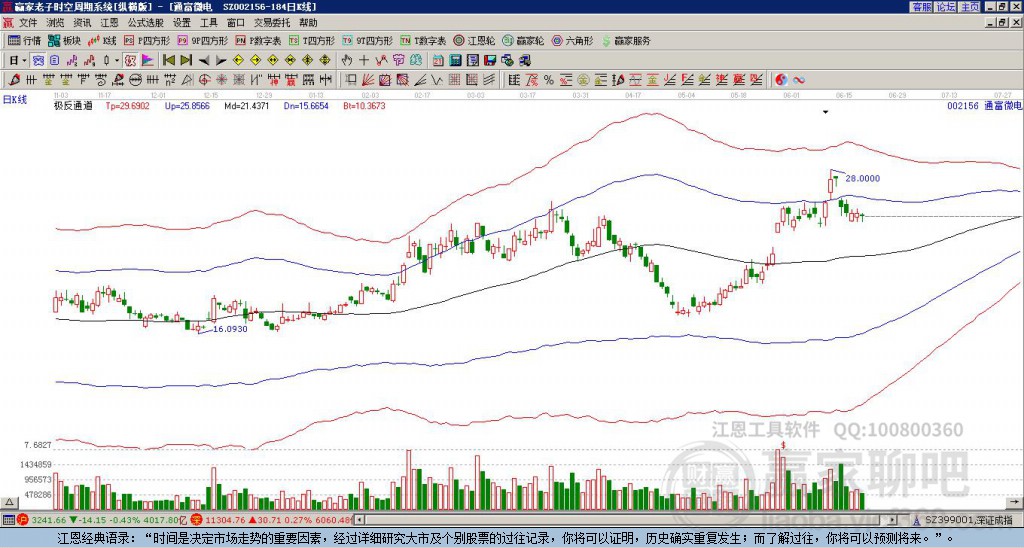
Task: Click the Md=21.4371 indicator value
Action: point(247,106)
